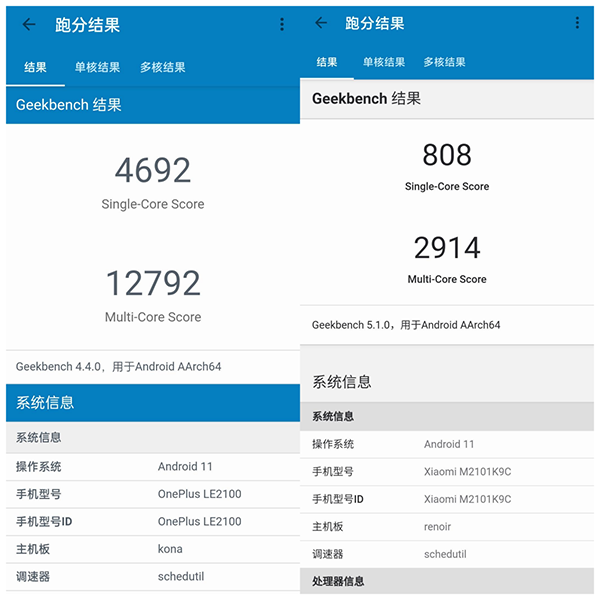Image resolution: width=600 pixels, height=600 pixels.
Task: Select the 主板 row showing kona
Action: point(152,549)
